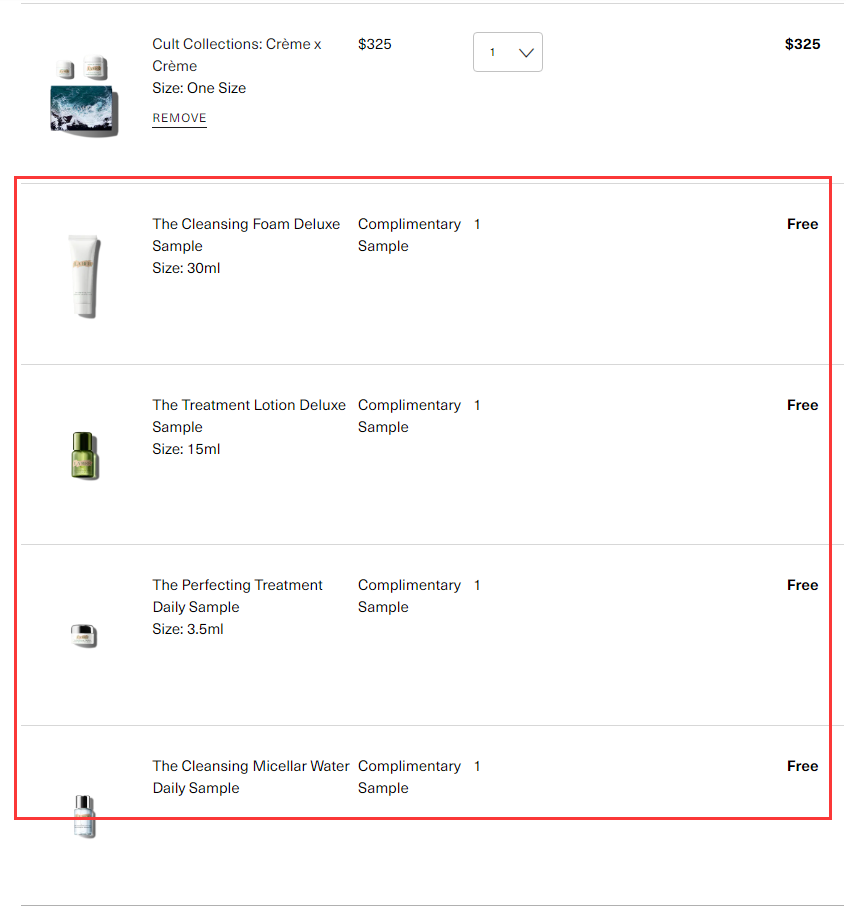
Task: Open the quantity dropdown for Cult Collections
Action: (508, 52)
